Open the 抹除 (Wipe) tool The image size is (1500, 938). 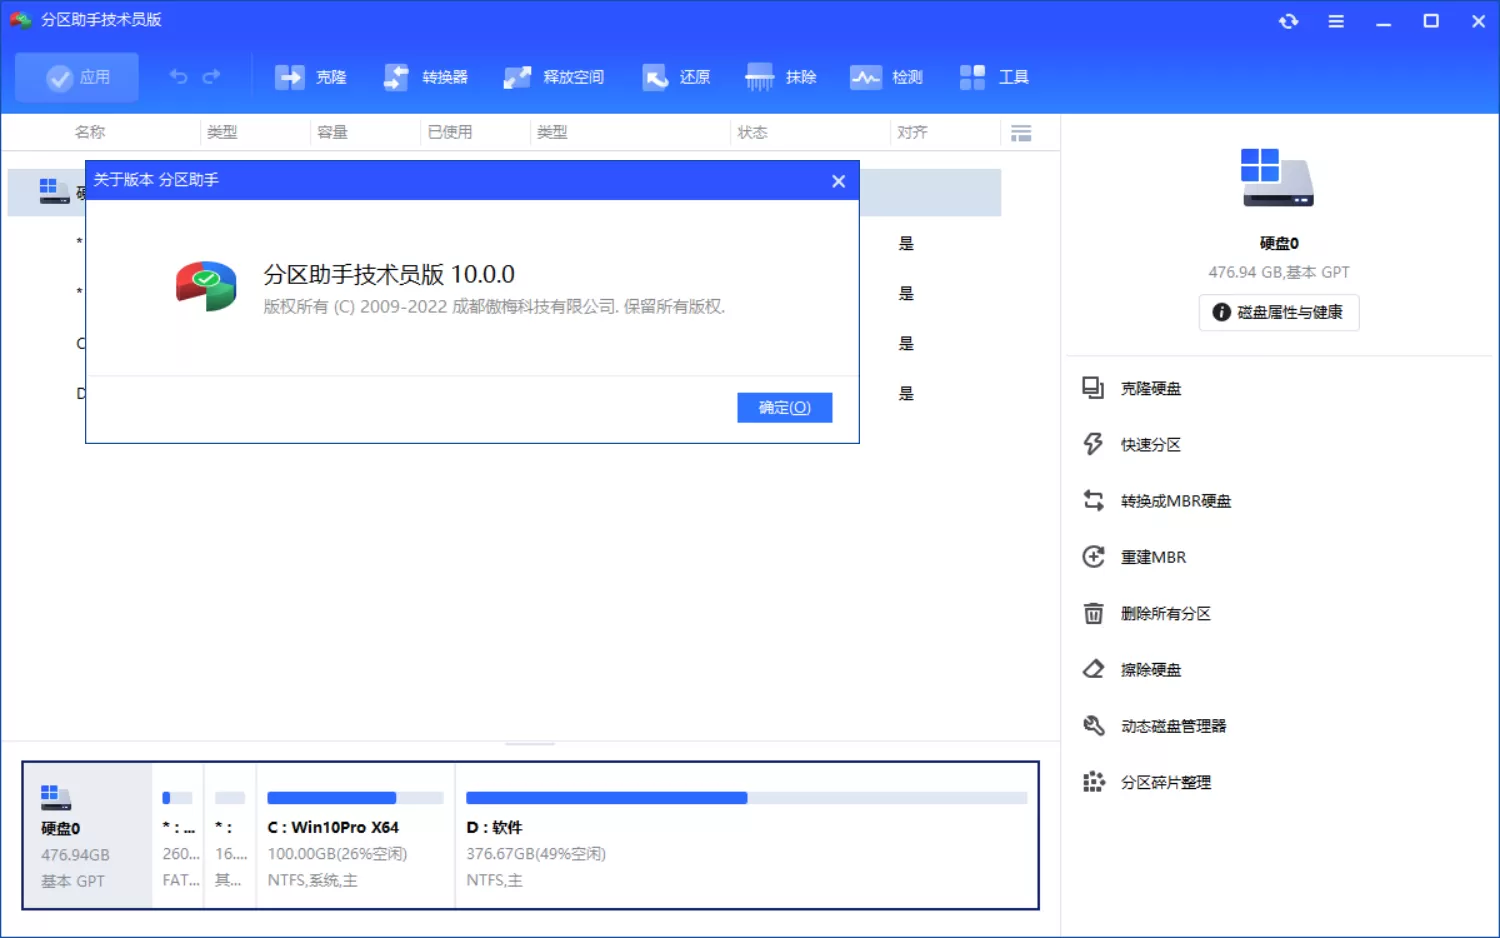[x=781, y=76]
